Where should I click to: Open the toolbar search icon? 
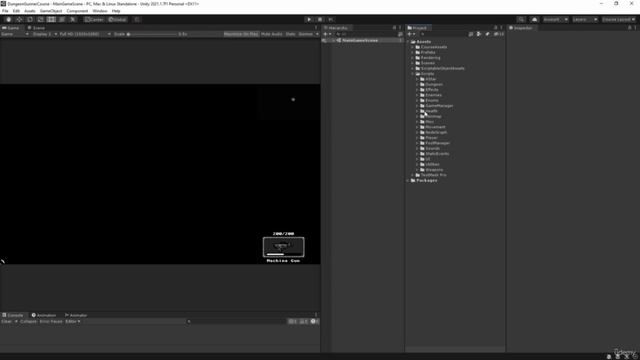pos(521,20)
